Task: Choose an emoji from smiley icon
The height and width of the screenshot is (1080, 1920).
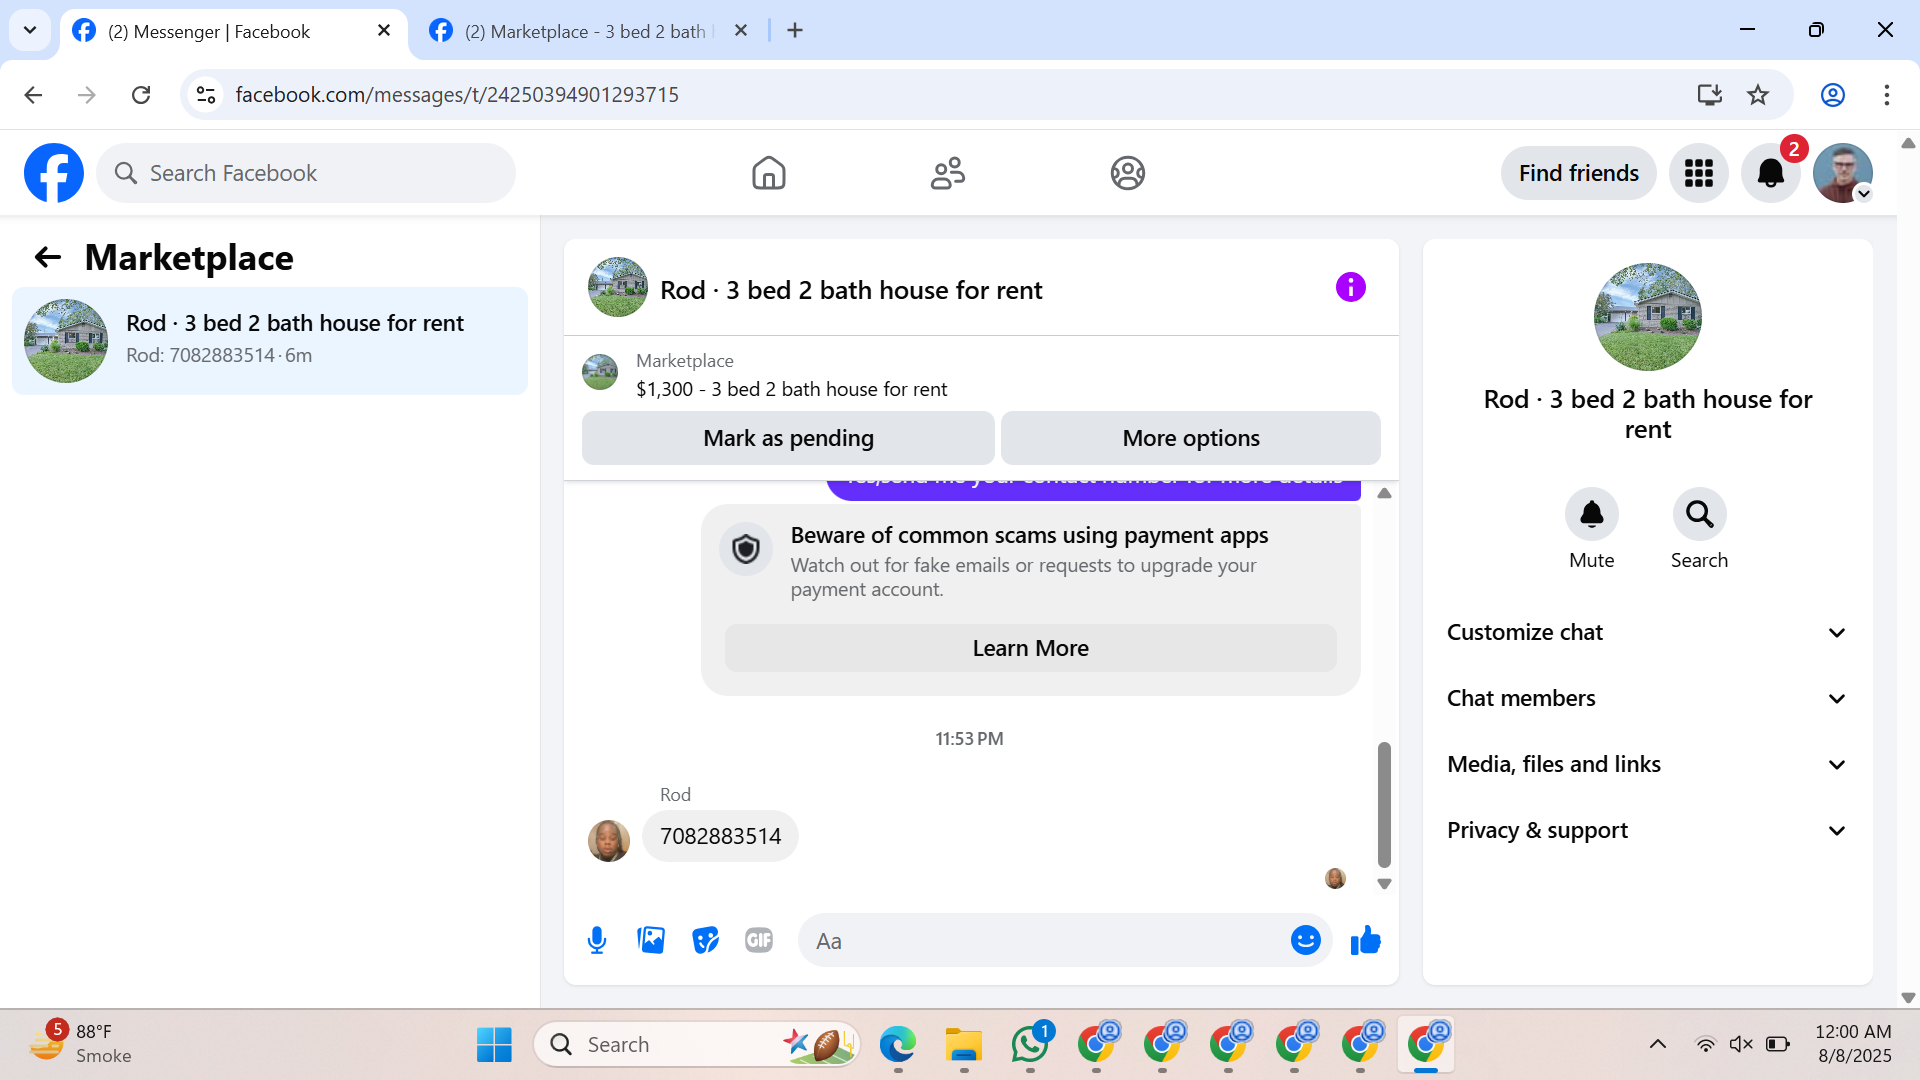Action: coord(1305,940)
